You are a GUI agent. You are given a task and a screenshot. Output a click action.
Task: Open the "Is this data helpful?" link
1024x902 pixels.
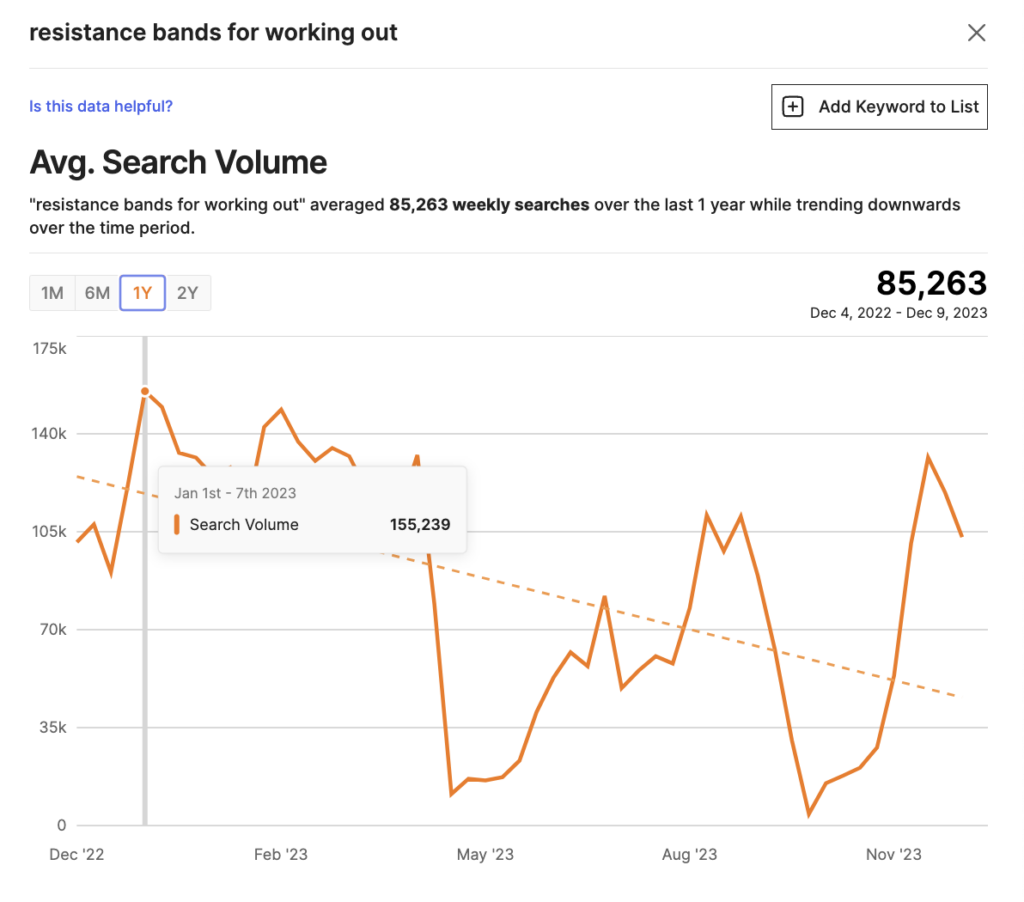pos(101,106)
